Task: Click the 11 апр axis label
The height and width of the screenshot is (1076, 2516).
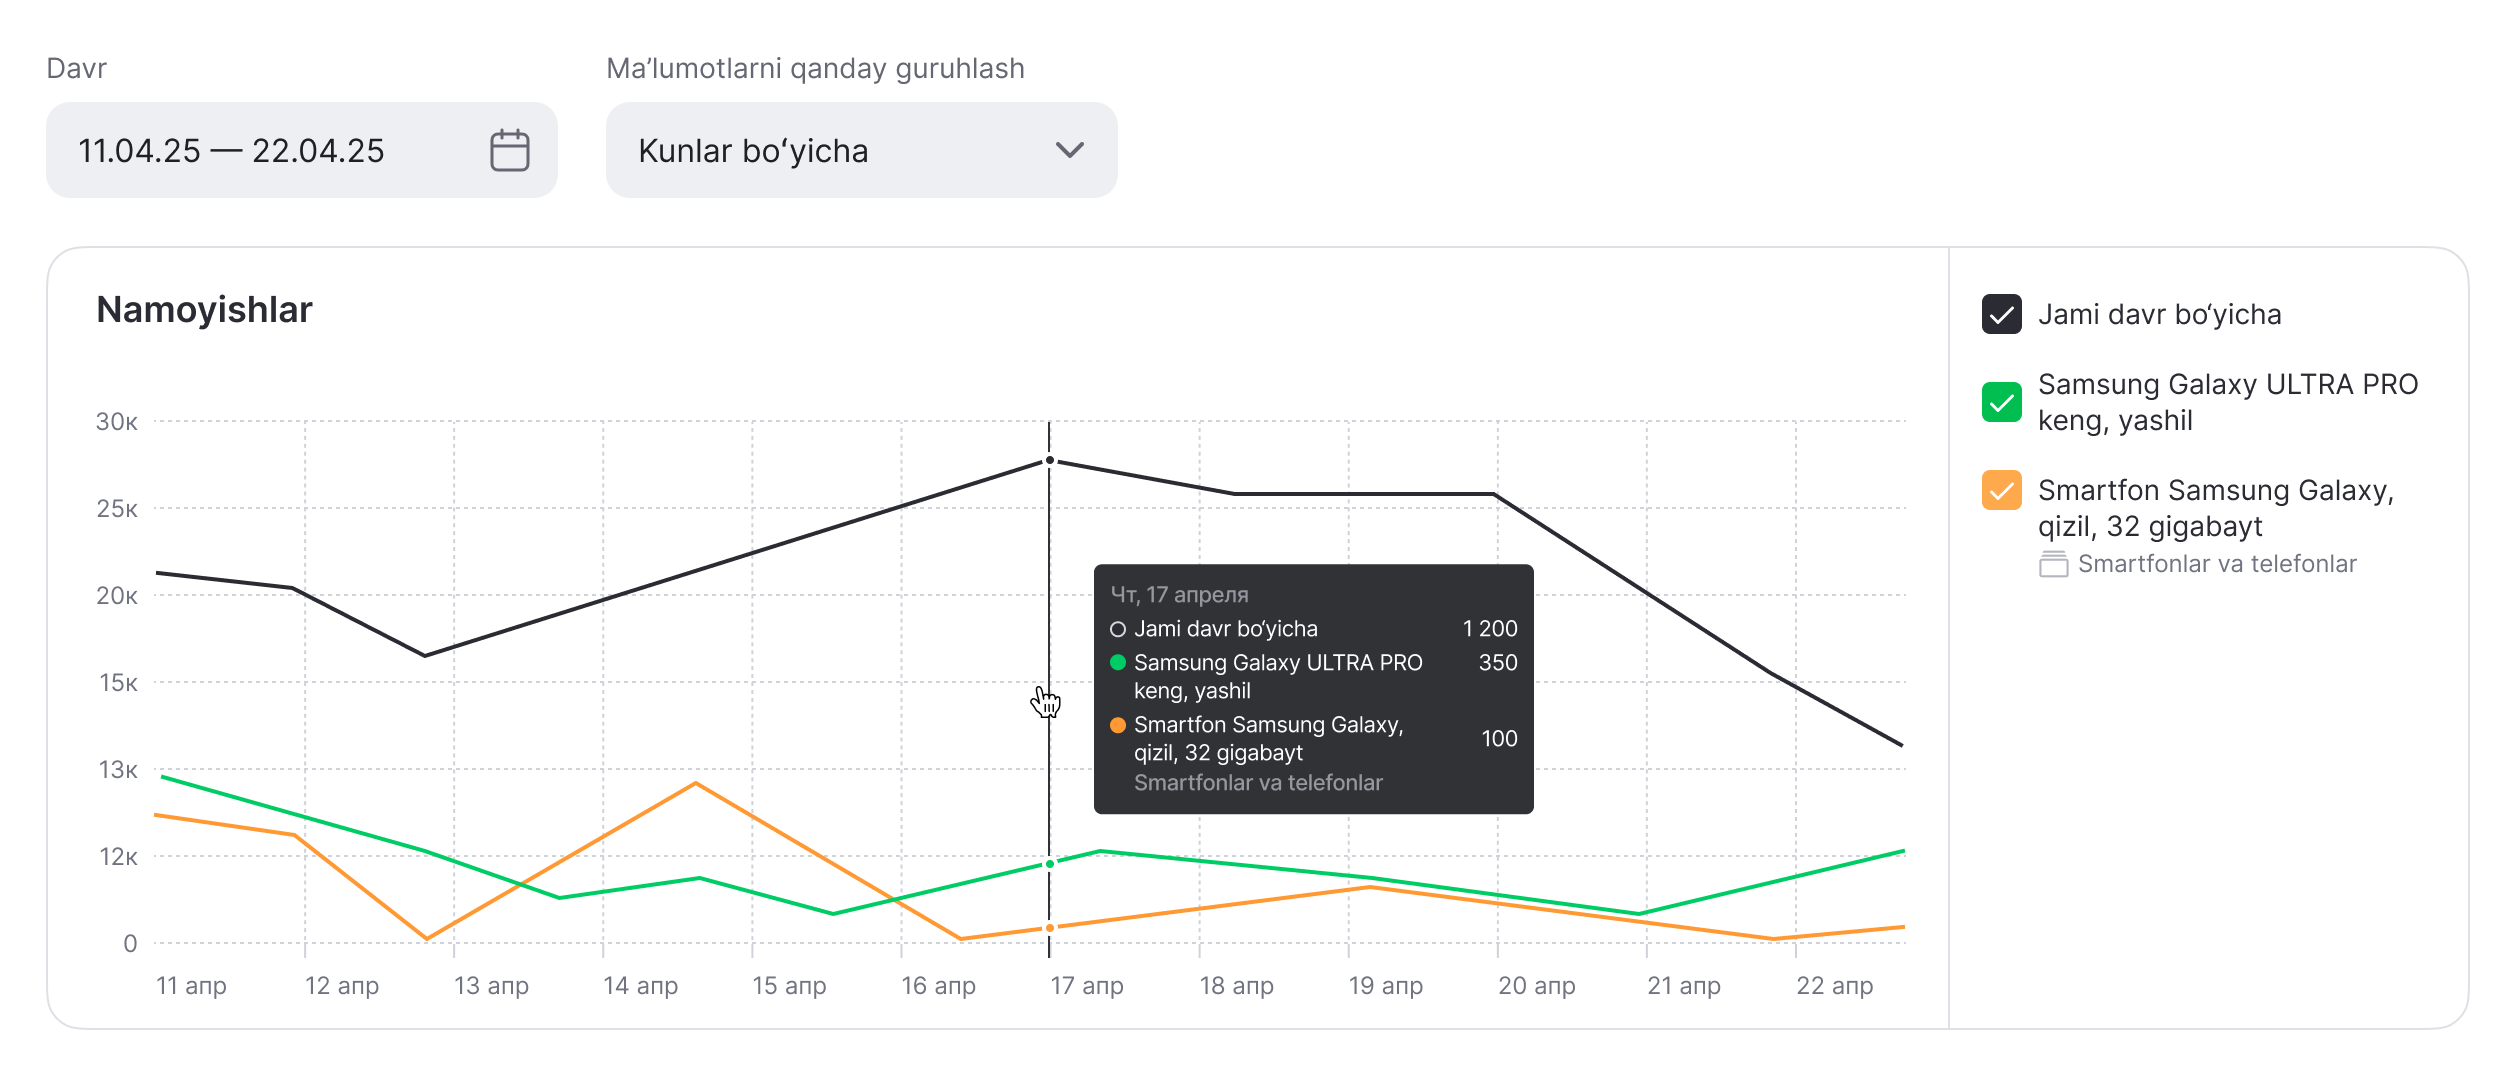Action: [x=191, y=986]
